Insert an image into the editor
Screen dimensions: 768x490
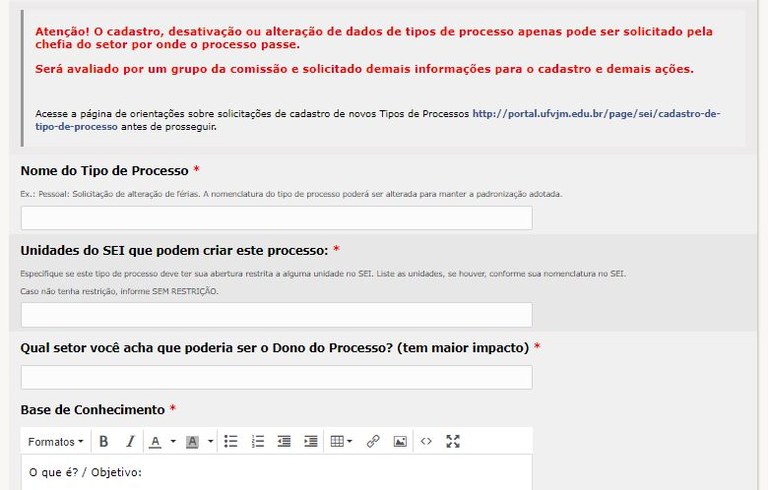[x=400, y=441]
